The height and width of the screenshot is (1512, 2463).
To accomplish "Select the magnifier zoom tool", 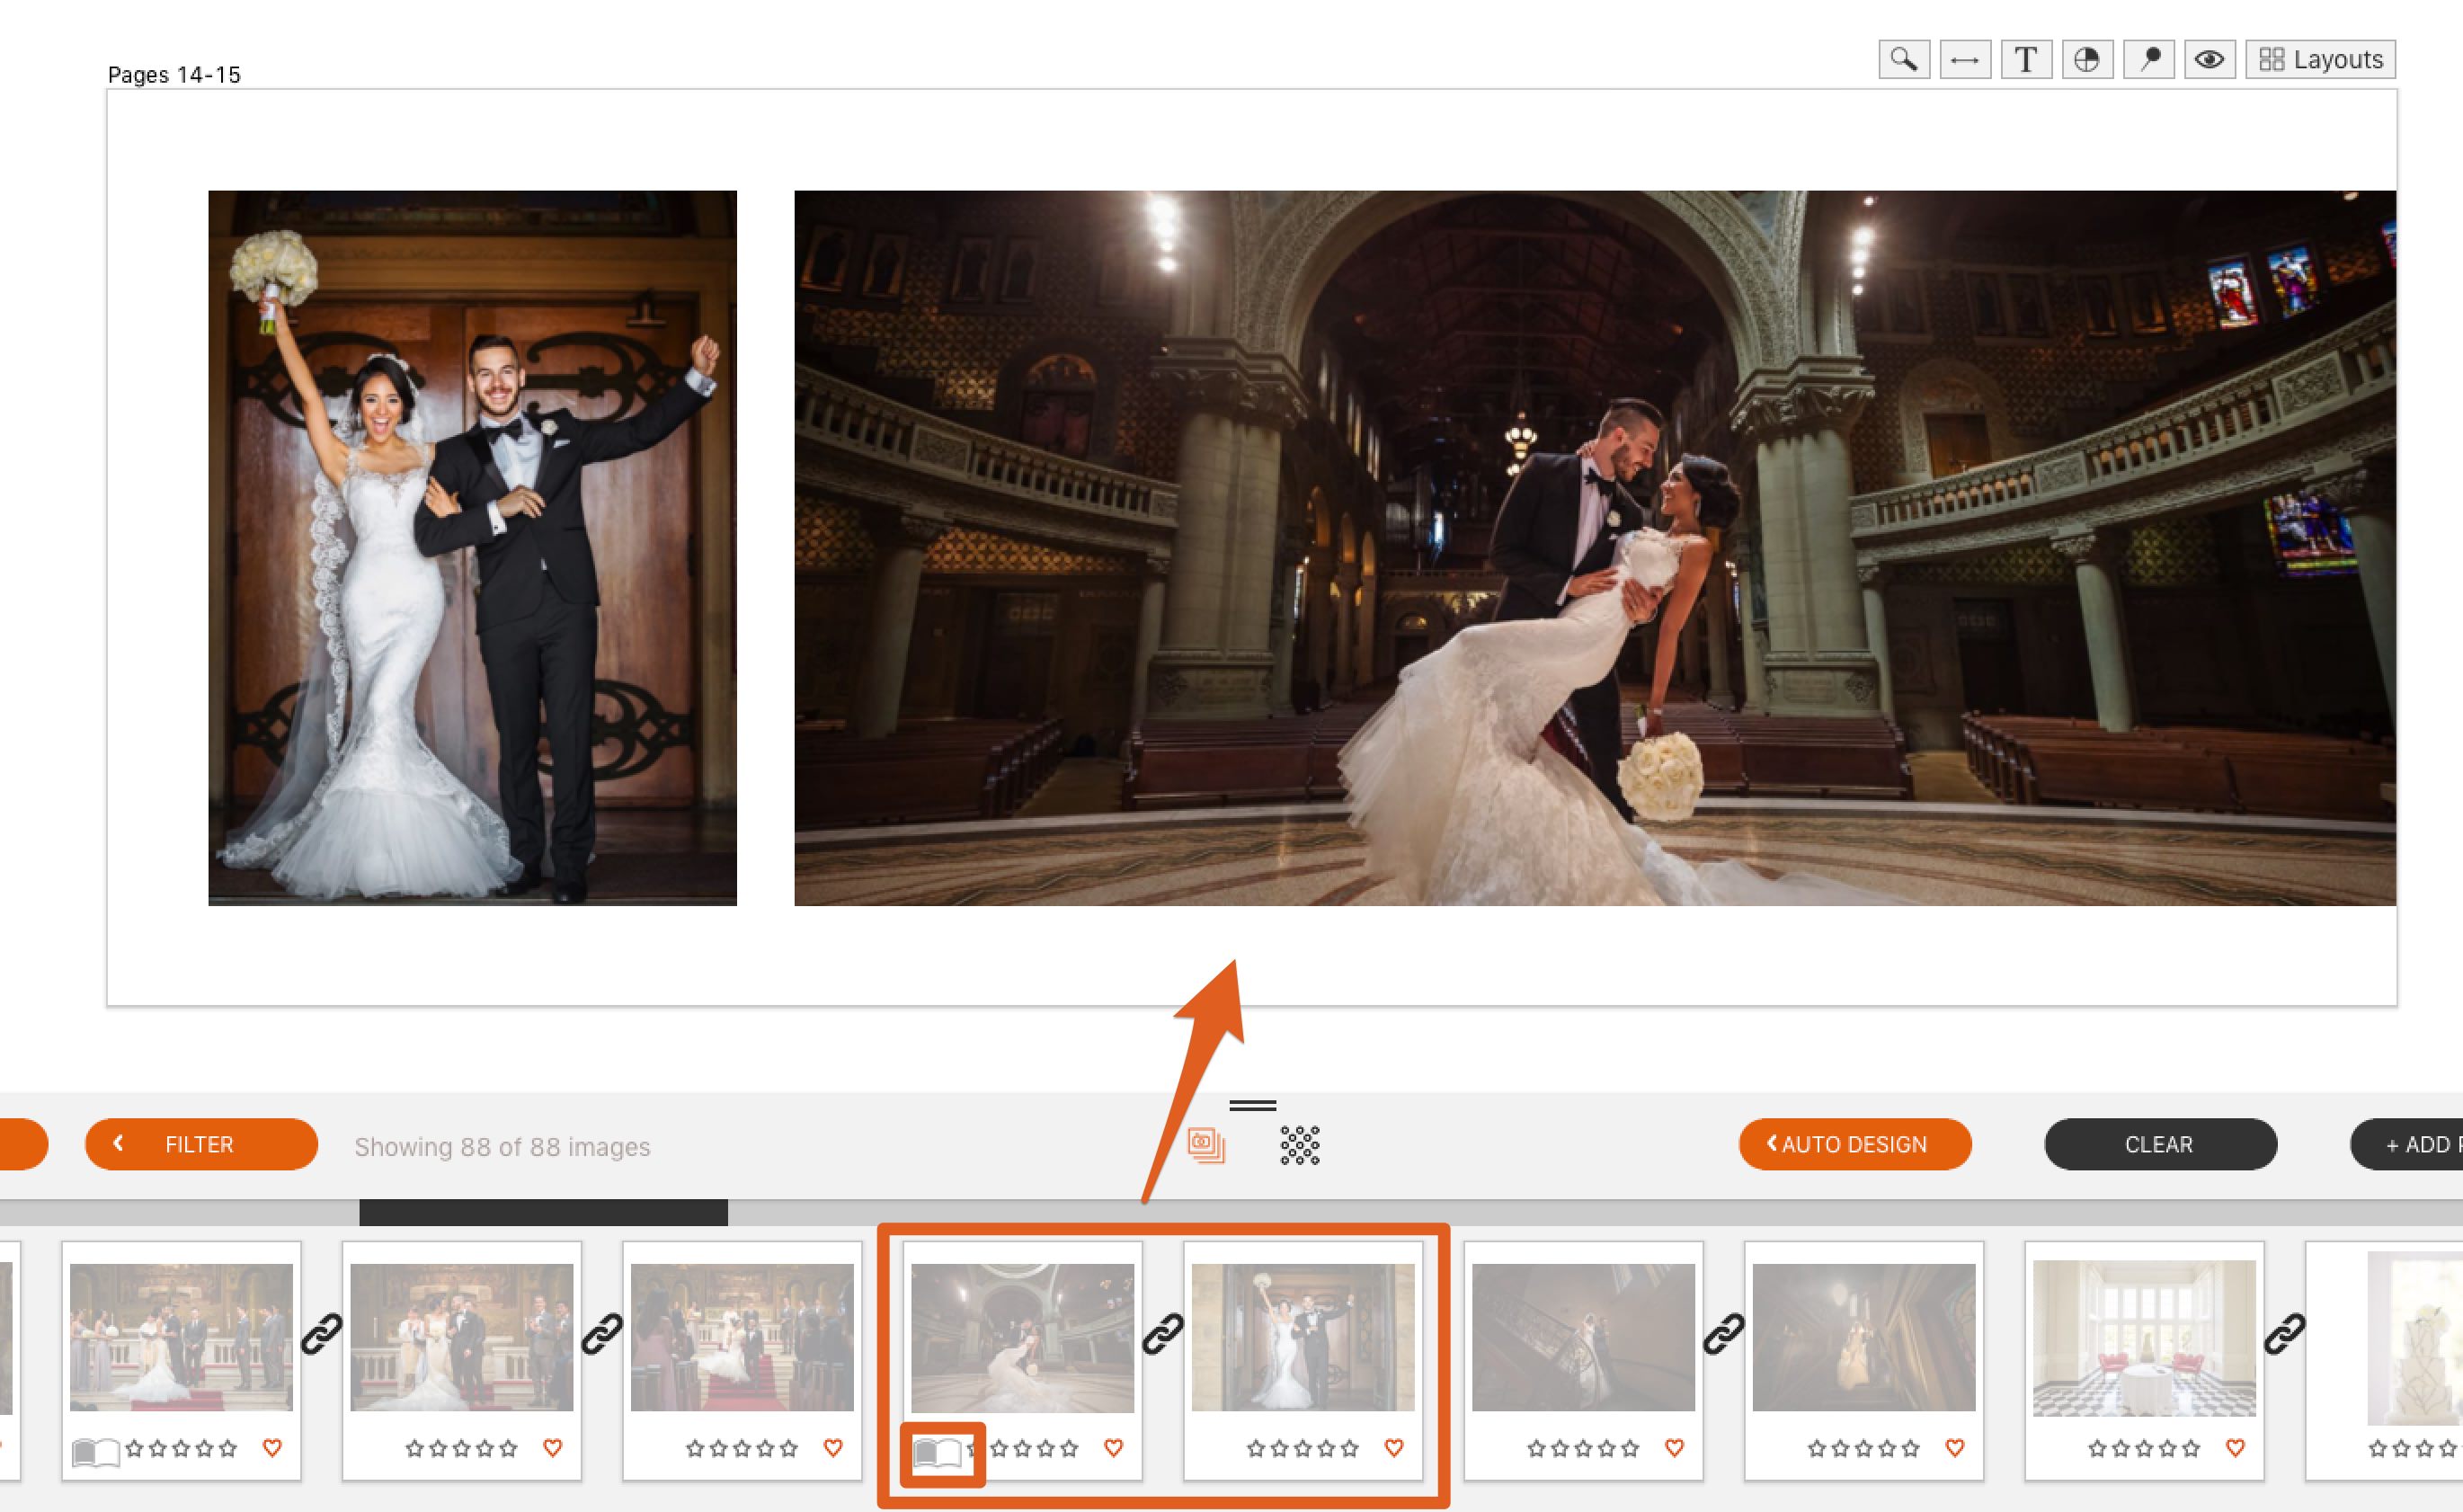I will pyautogui.click(x=1904, y=60).
